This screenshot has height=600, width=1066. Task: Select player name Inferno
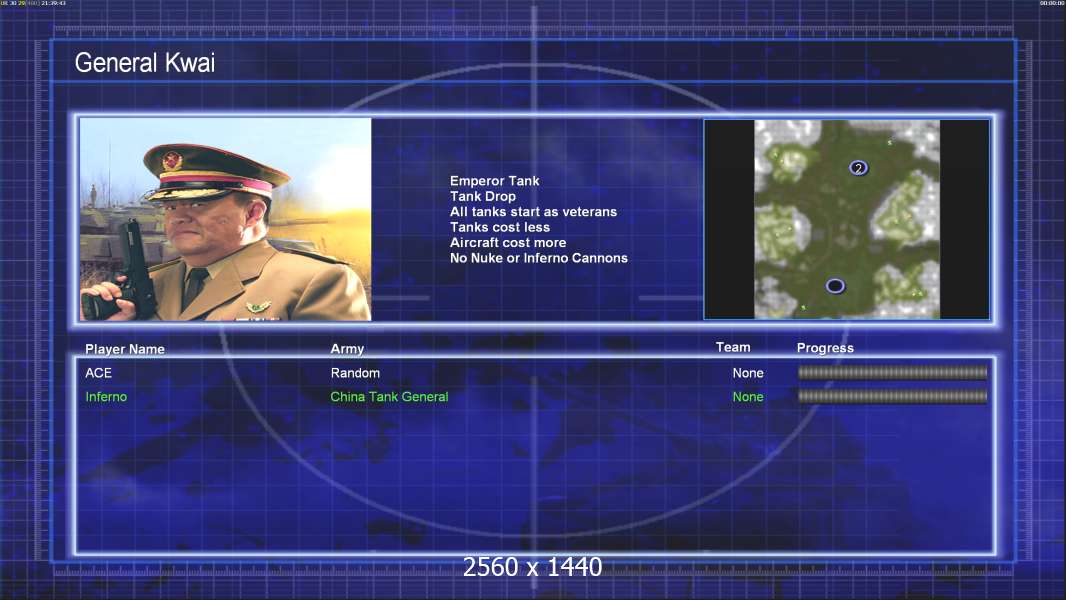[x=106, y=397]
